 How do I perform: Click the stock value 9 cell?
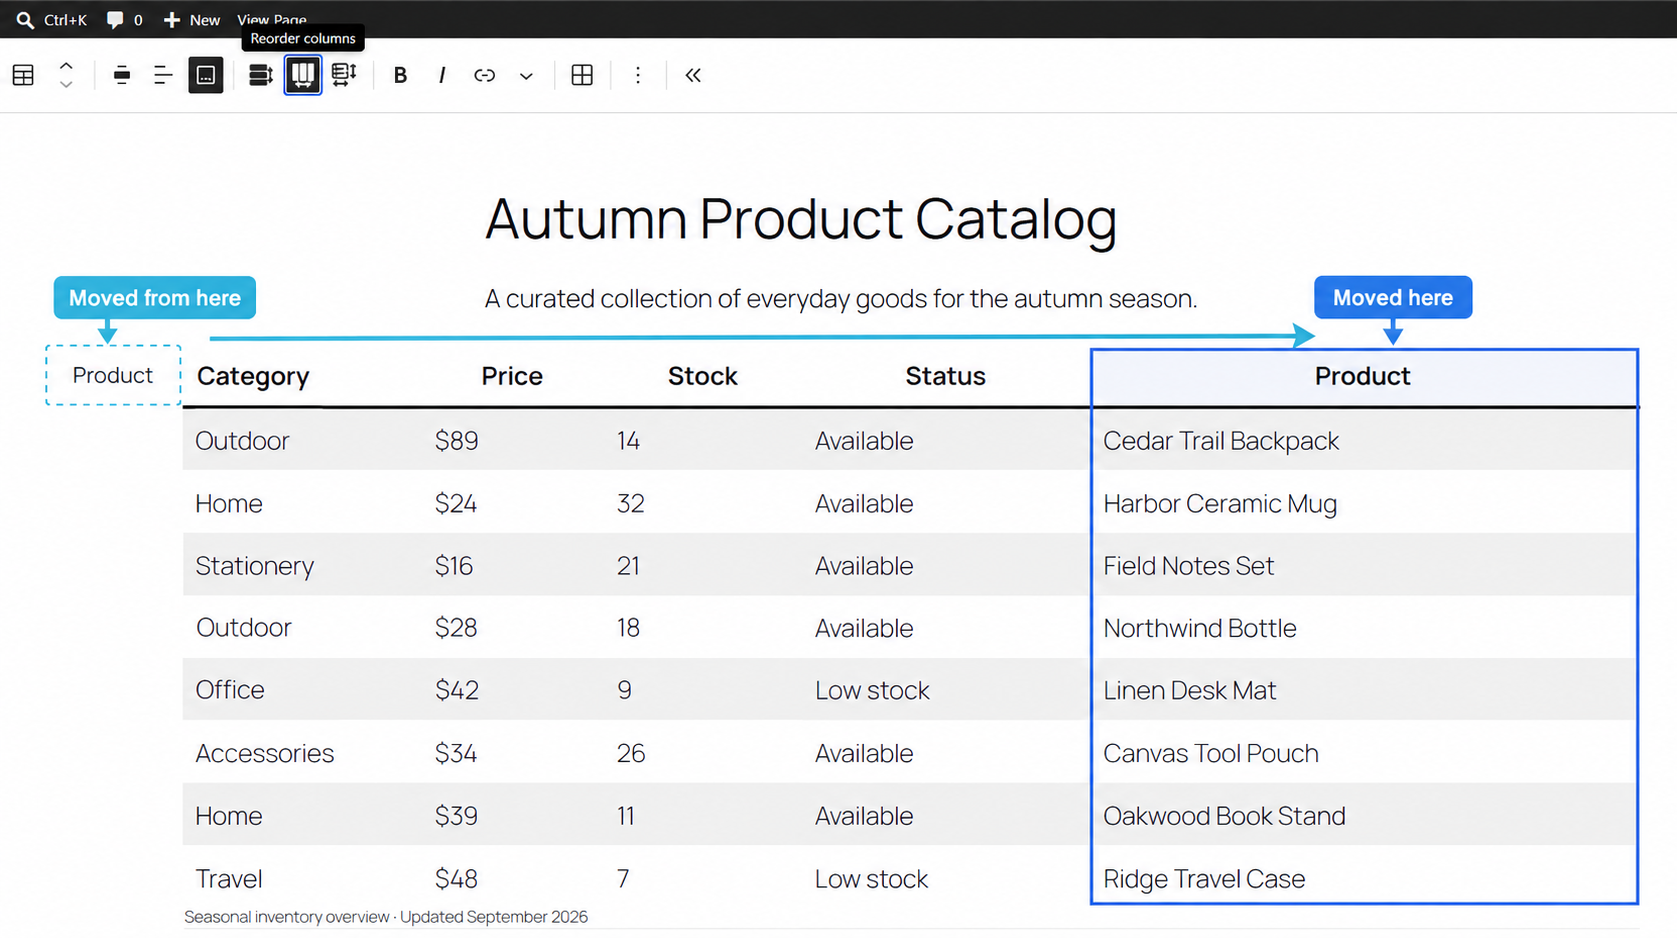[x=624, y=690]
